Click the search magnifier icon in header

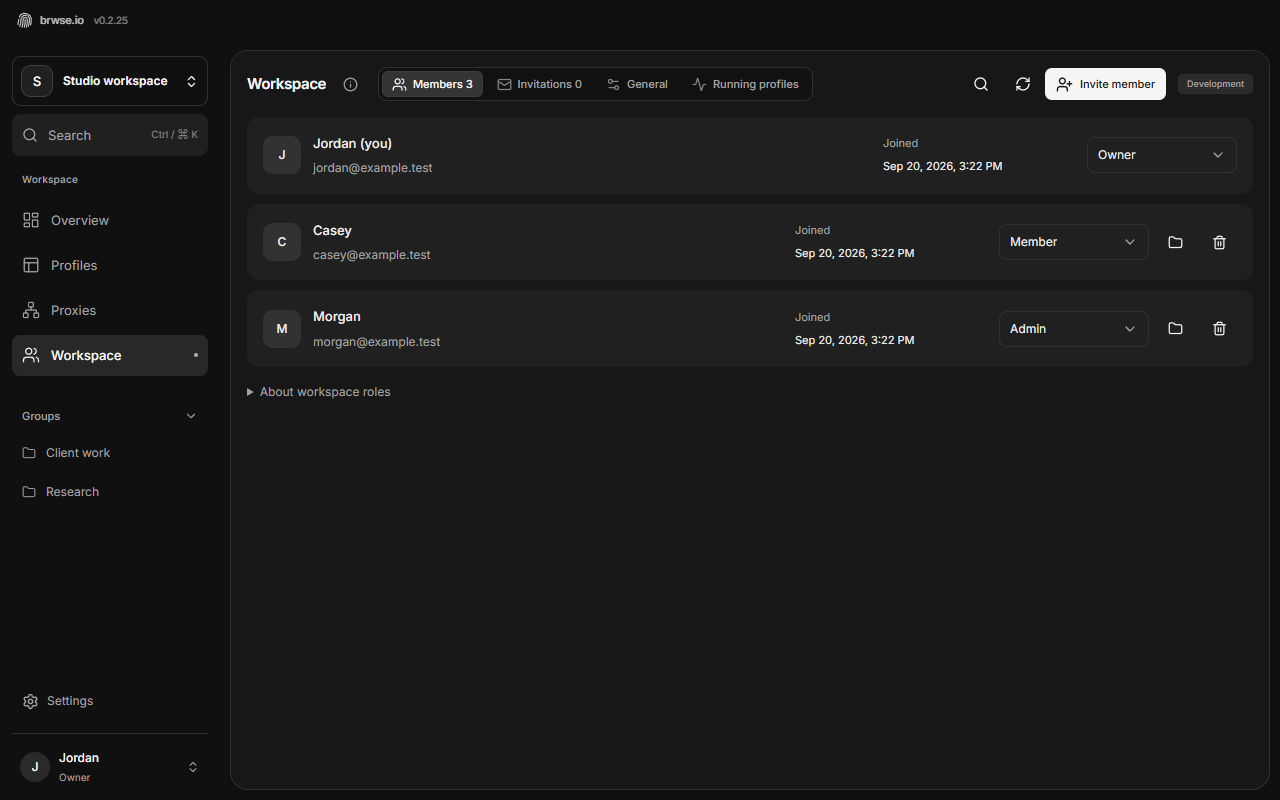click(981, 84)
